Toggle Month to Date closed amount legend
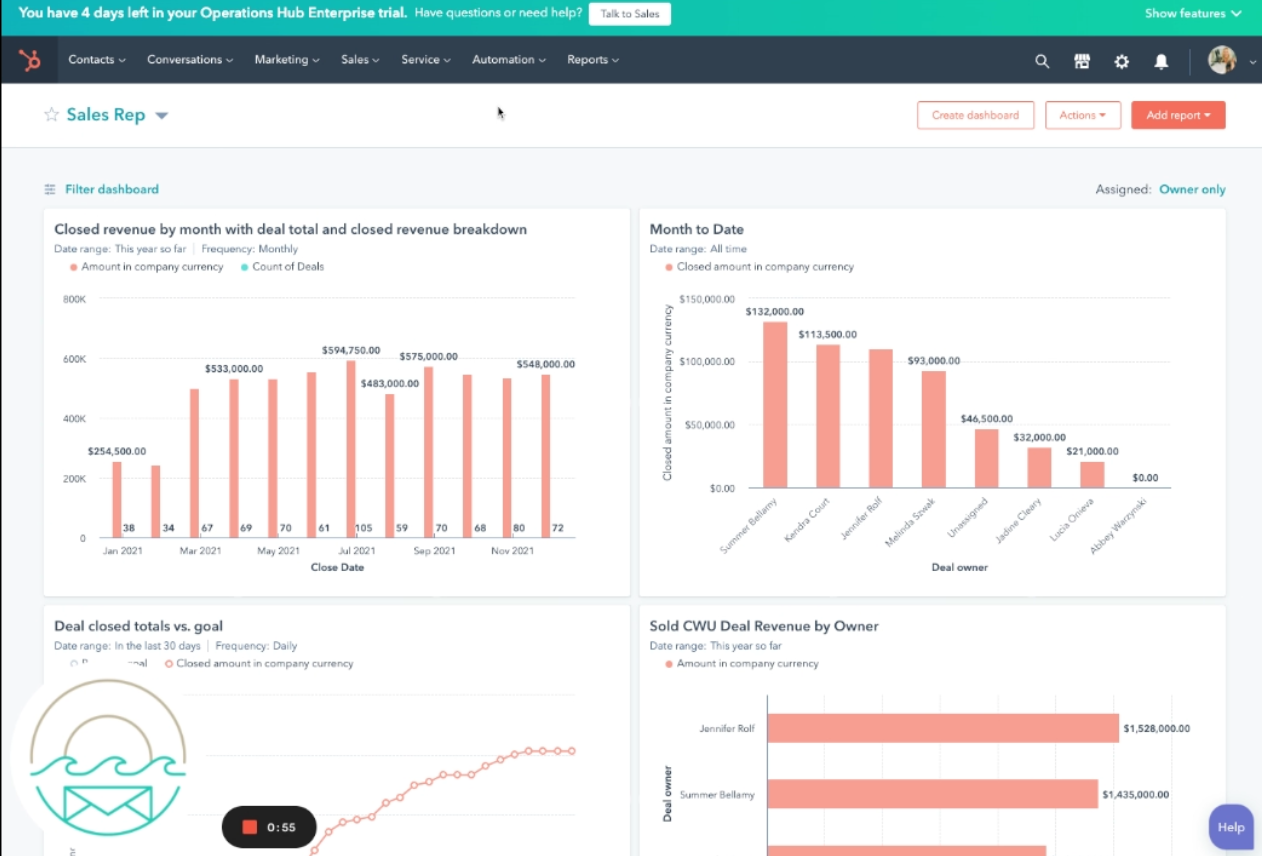Image resolution: width=1262 pixels, height=856 pixels. coord(759,267)
